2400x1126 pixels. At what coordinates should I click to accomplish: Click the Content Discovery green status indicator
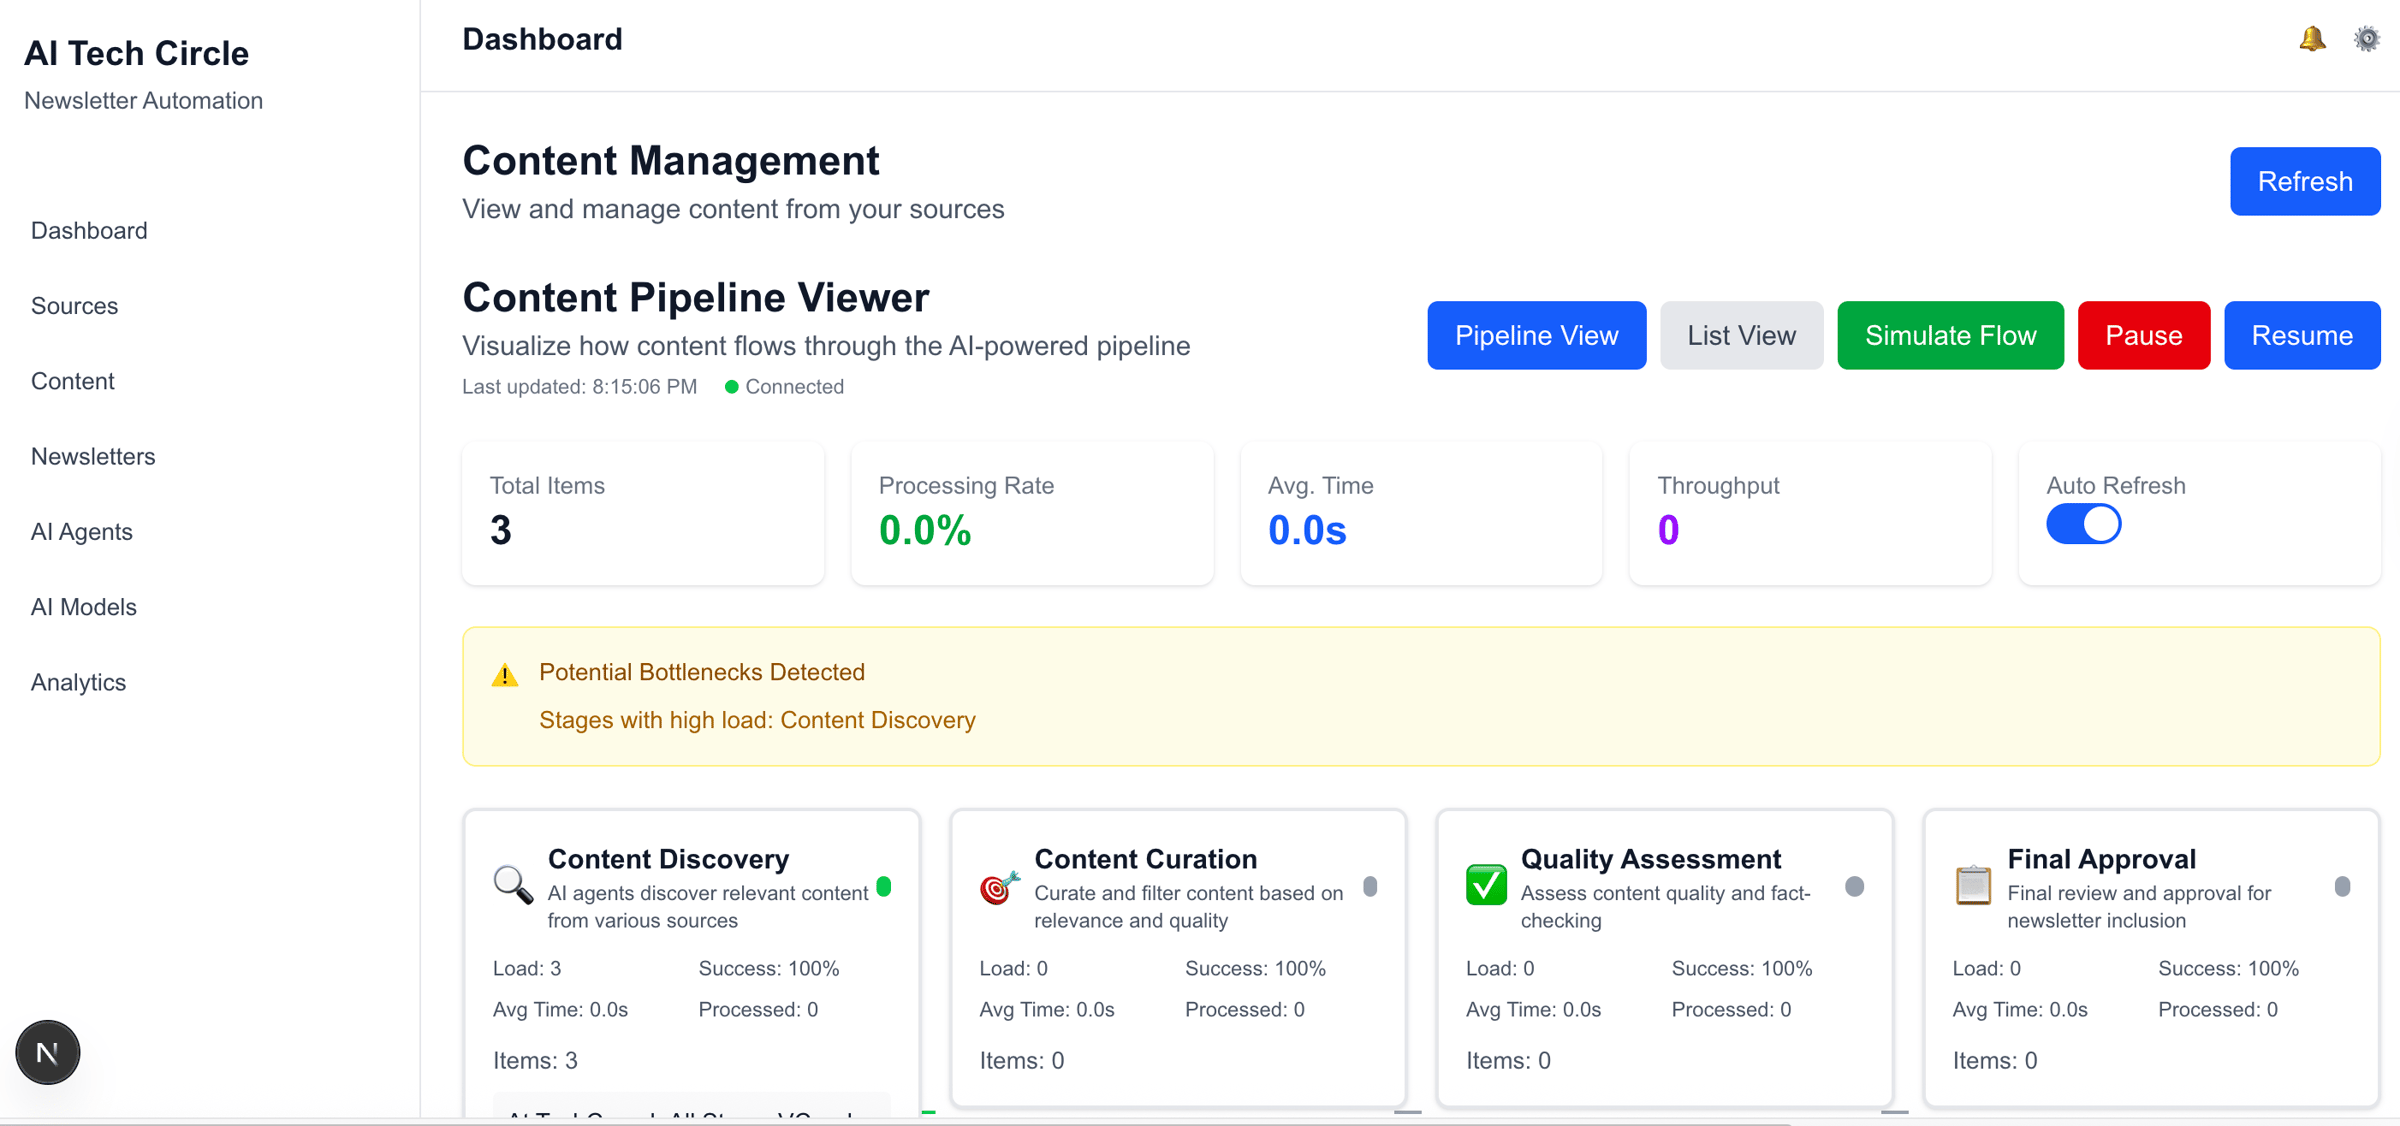[884, 886]
